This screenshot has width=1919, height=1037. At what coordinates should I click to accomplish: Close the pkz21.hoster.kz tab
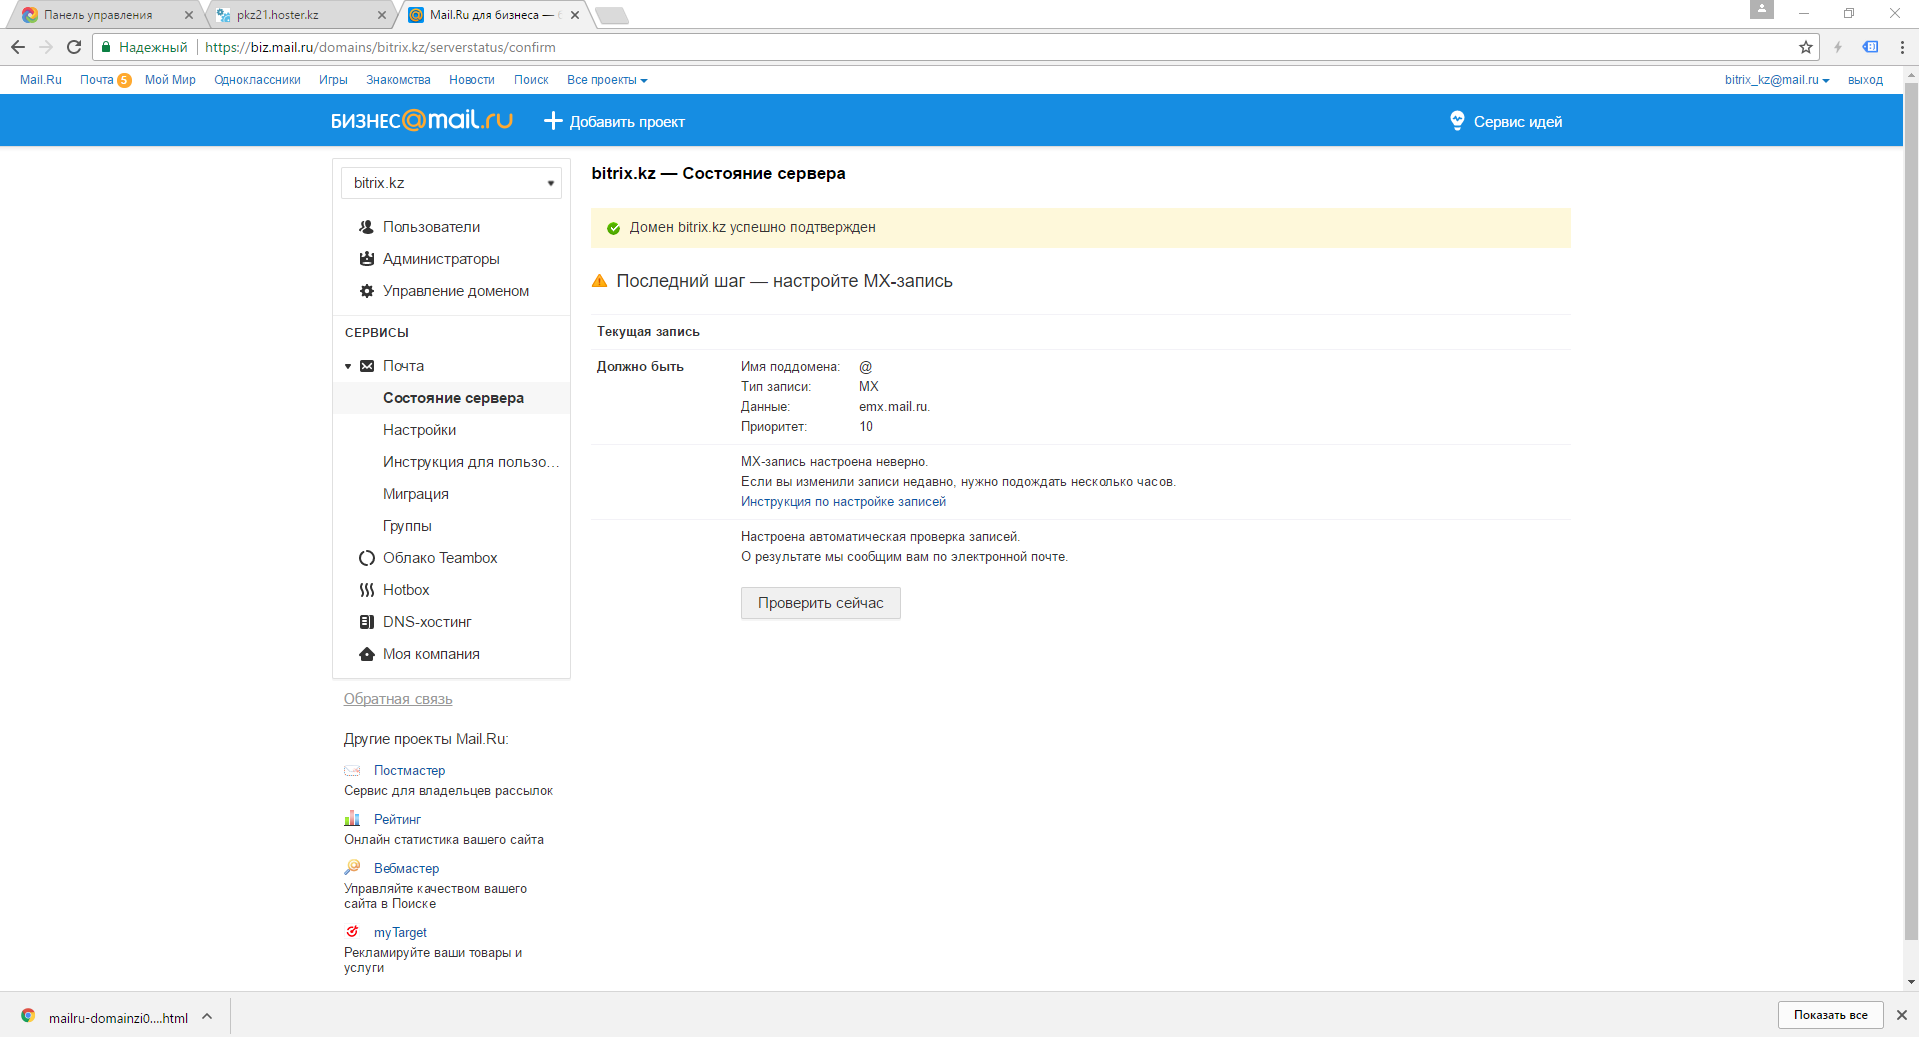click(382, 15)
